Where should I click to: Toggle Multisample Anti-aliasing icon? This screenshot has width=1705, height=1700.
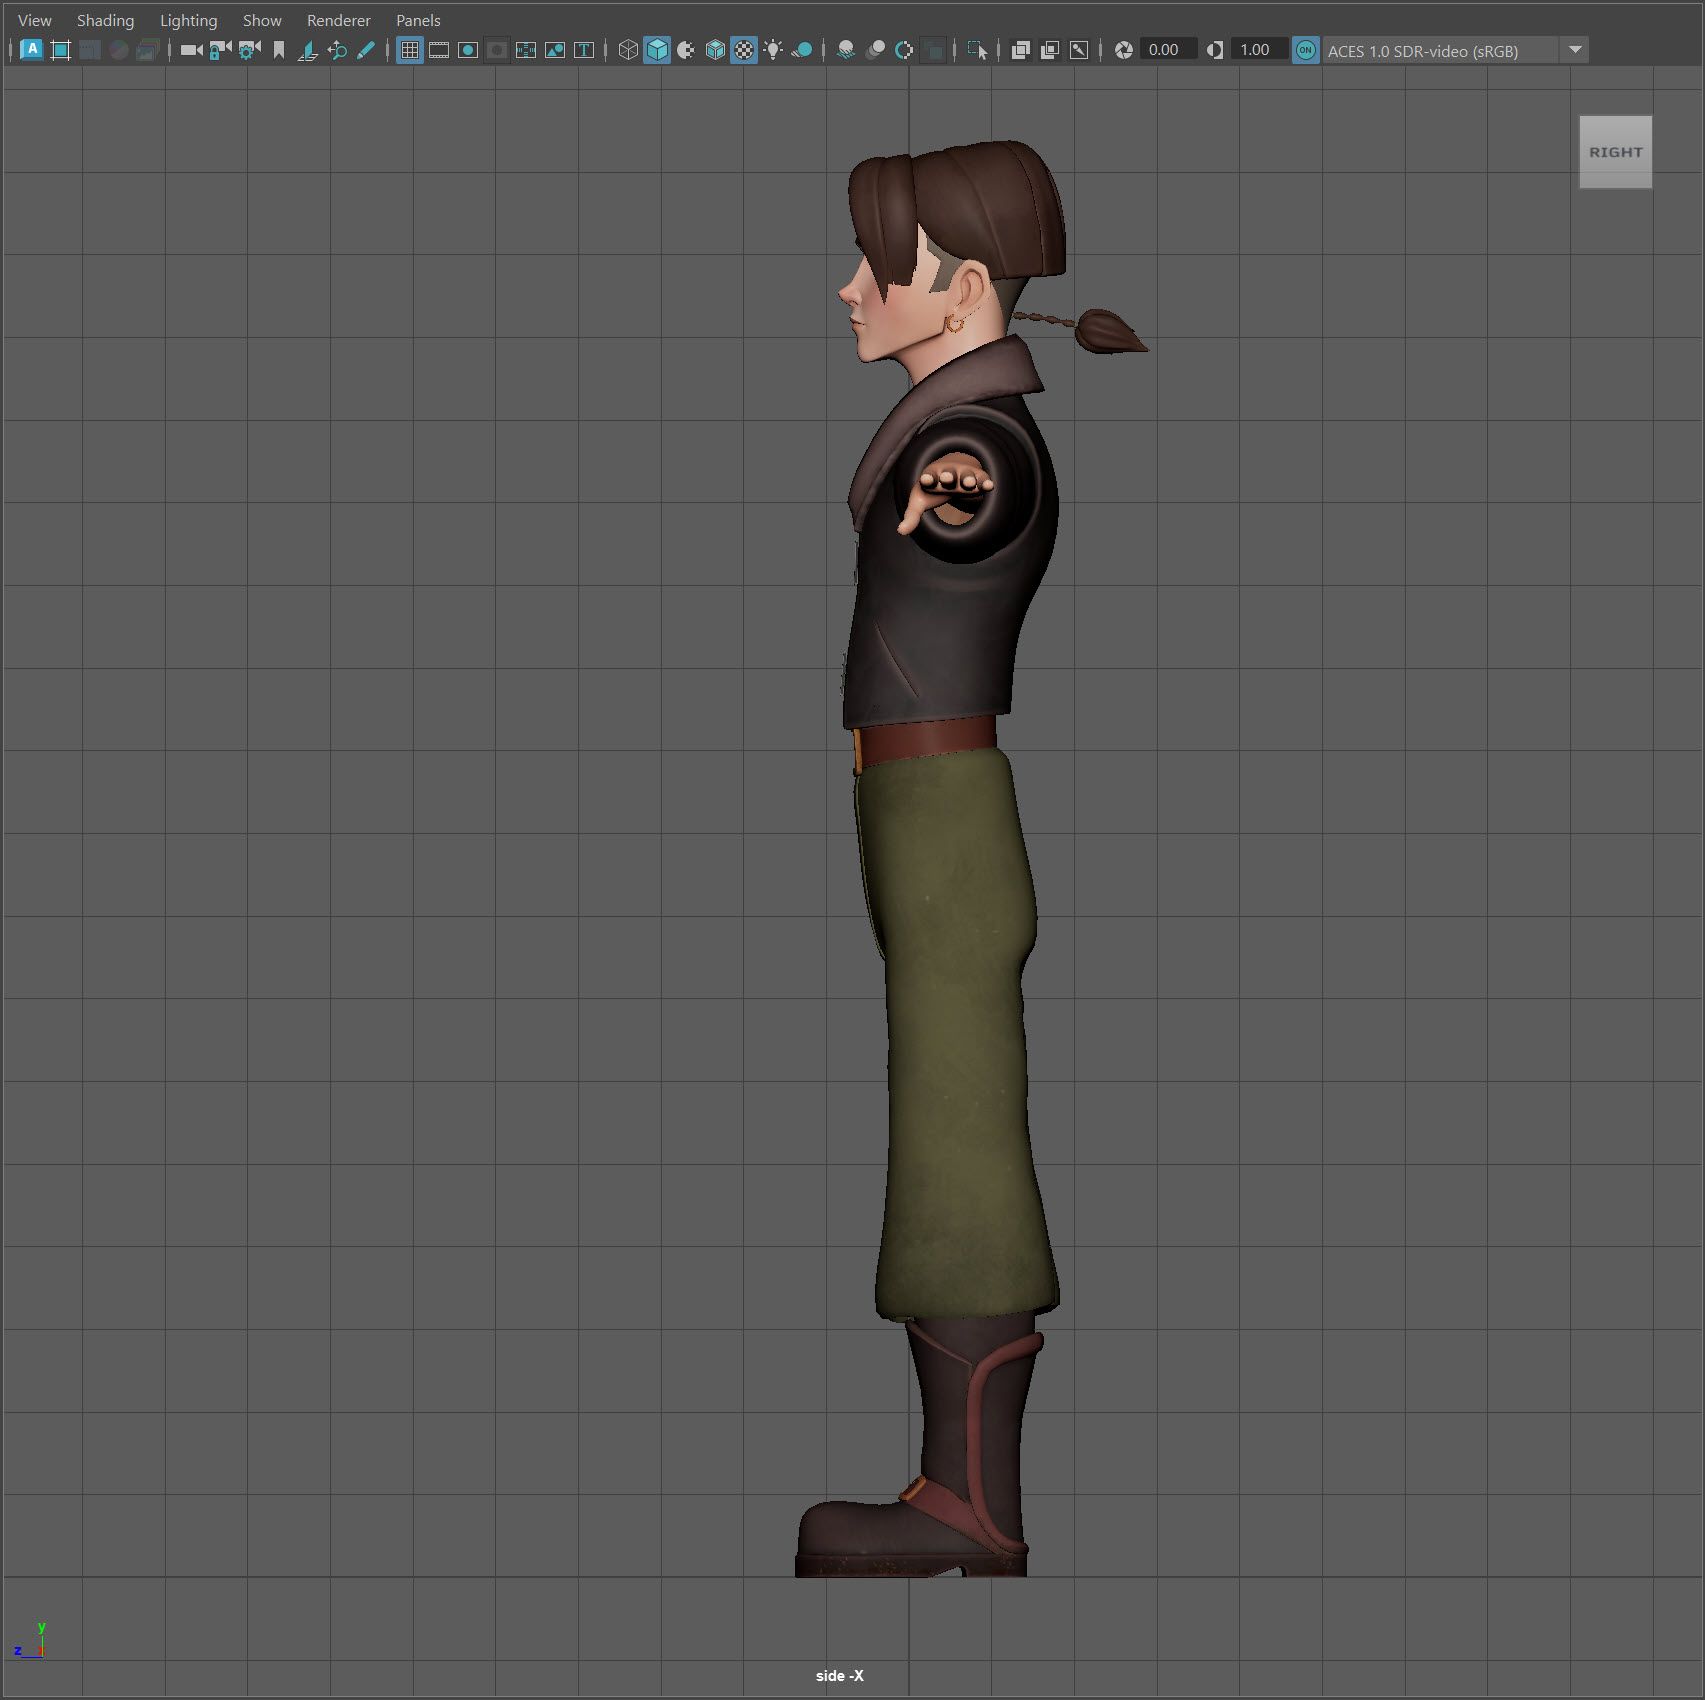904,50
